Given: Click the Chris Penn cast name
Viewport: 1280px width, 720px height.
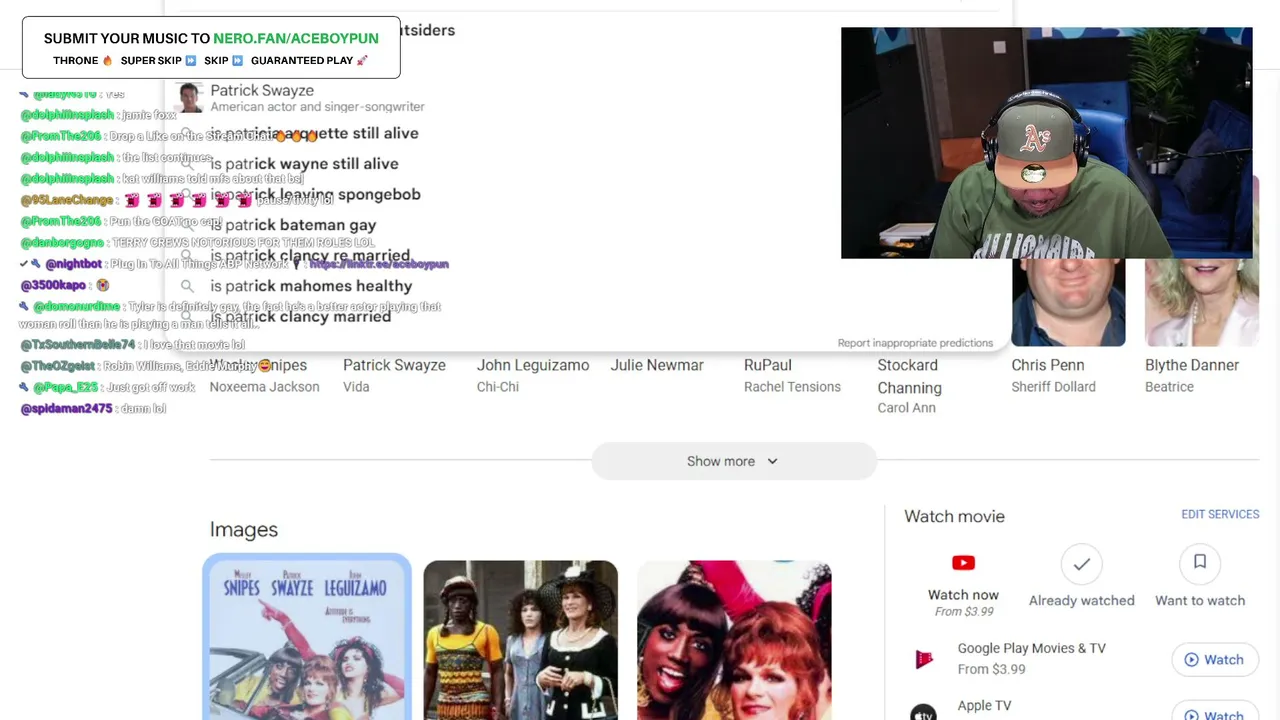Looking at the screenshot, I should coord(1048,365).
